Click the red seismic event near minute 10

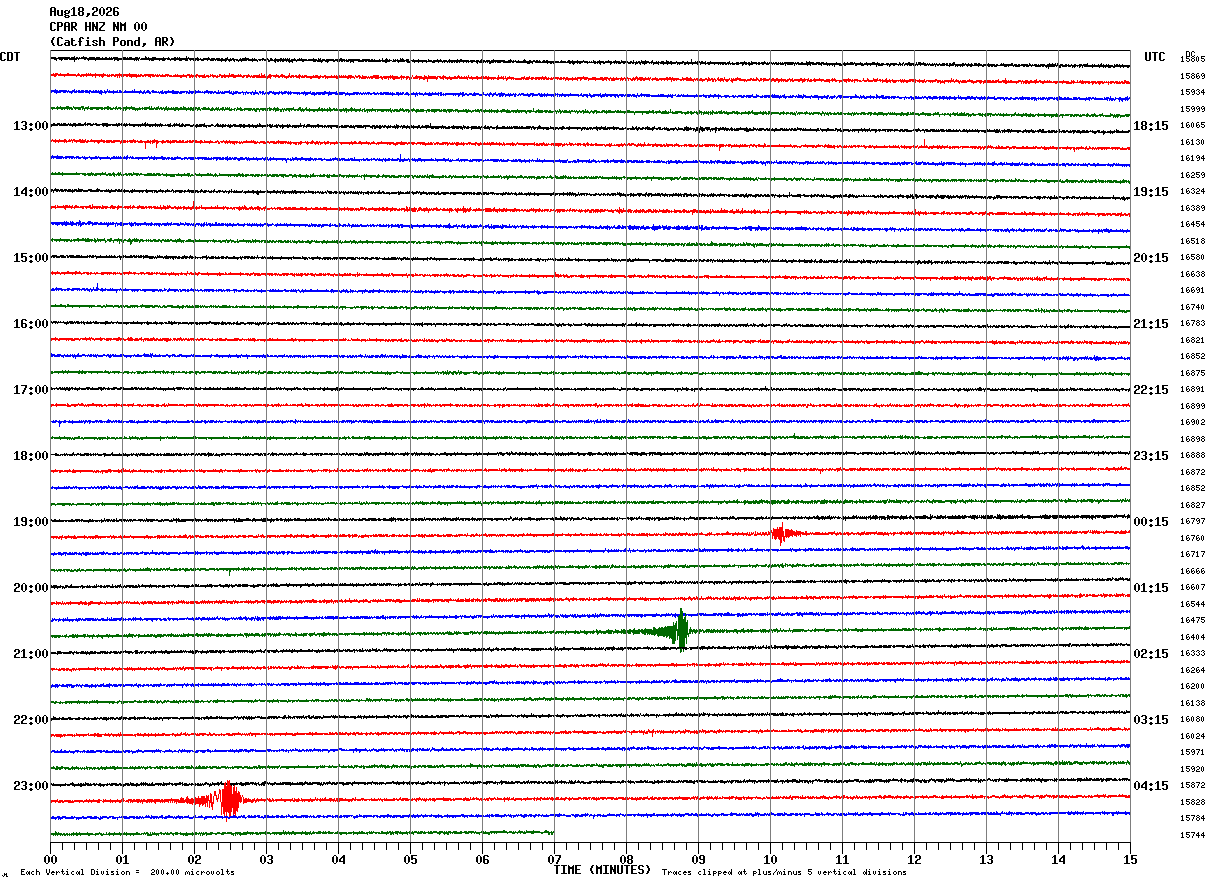click(785, 534)
